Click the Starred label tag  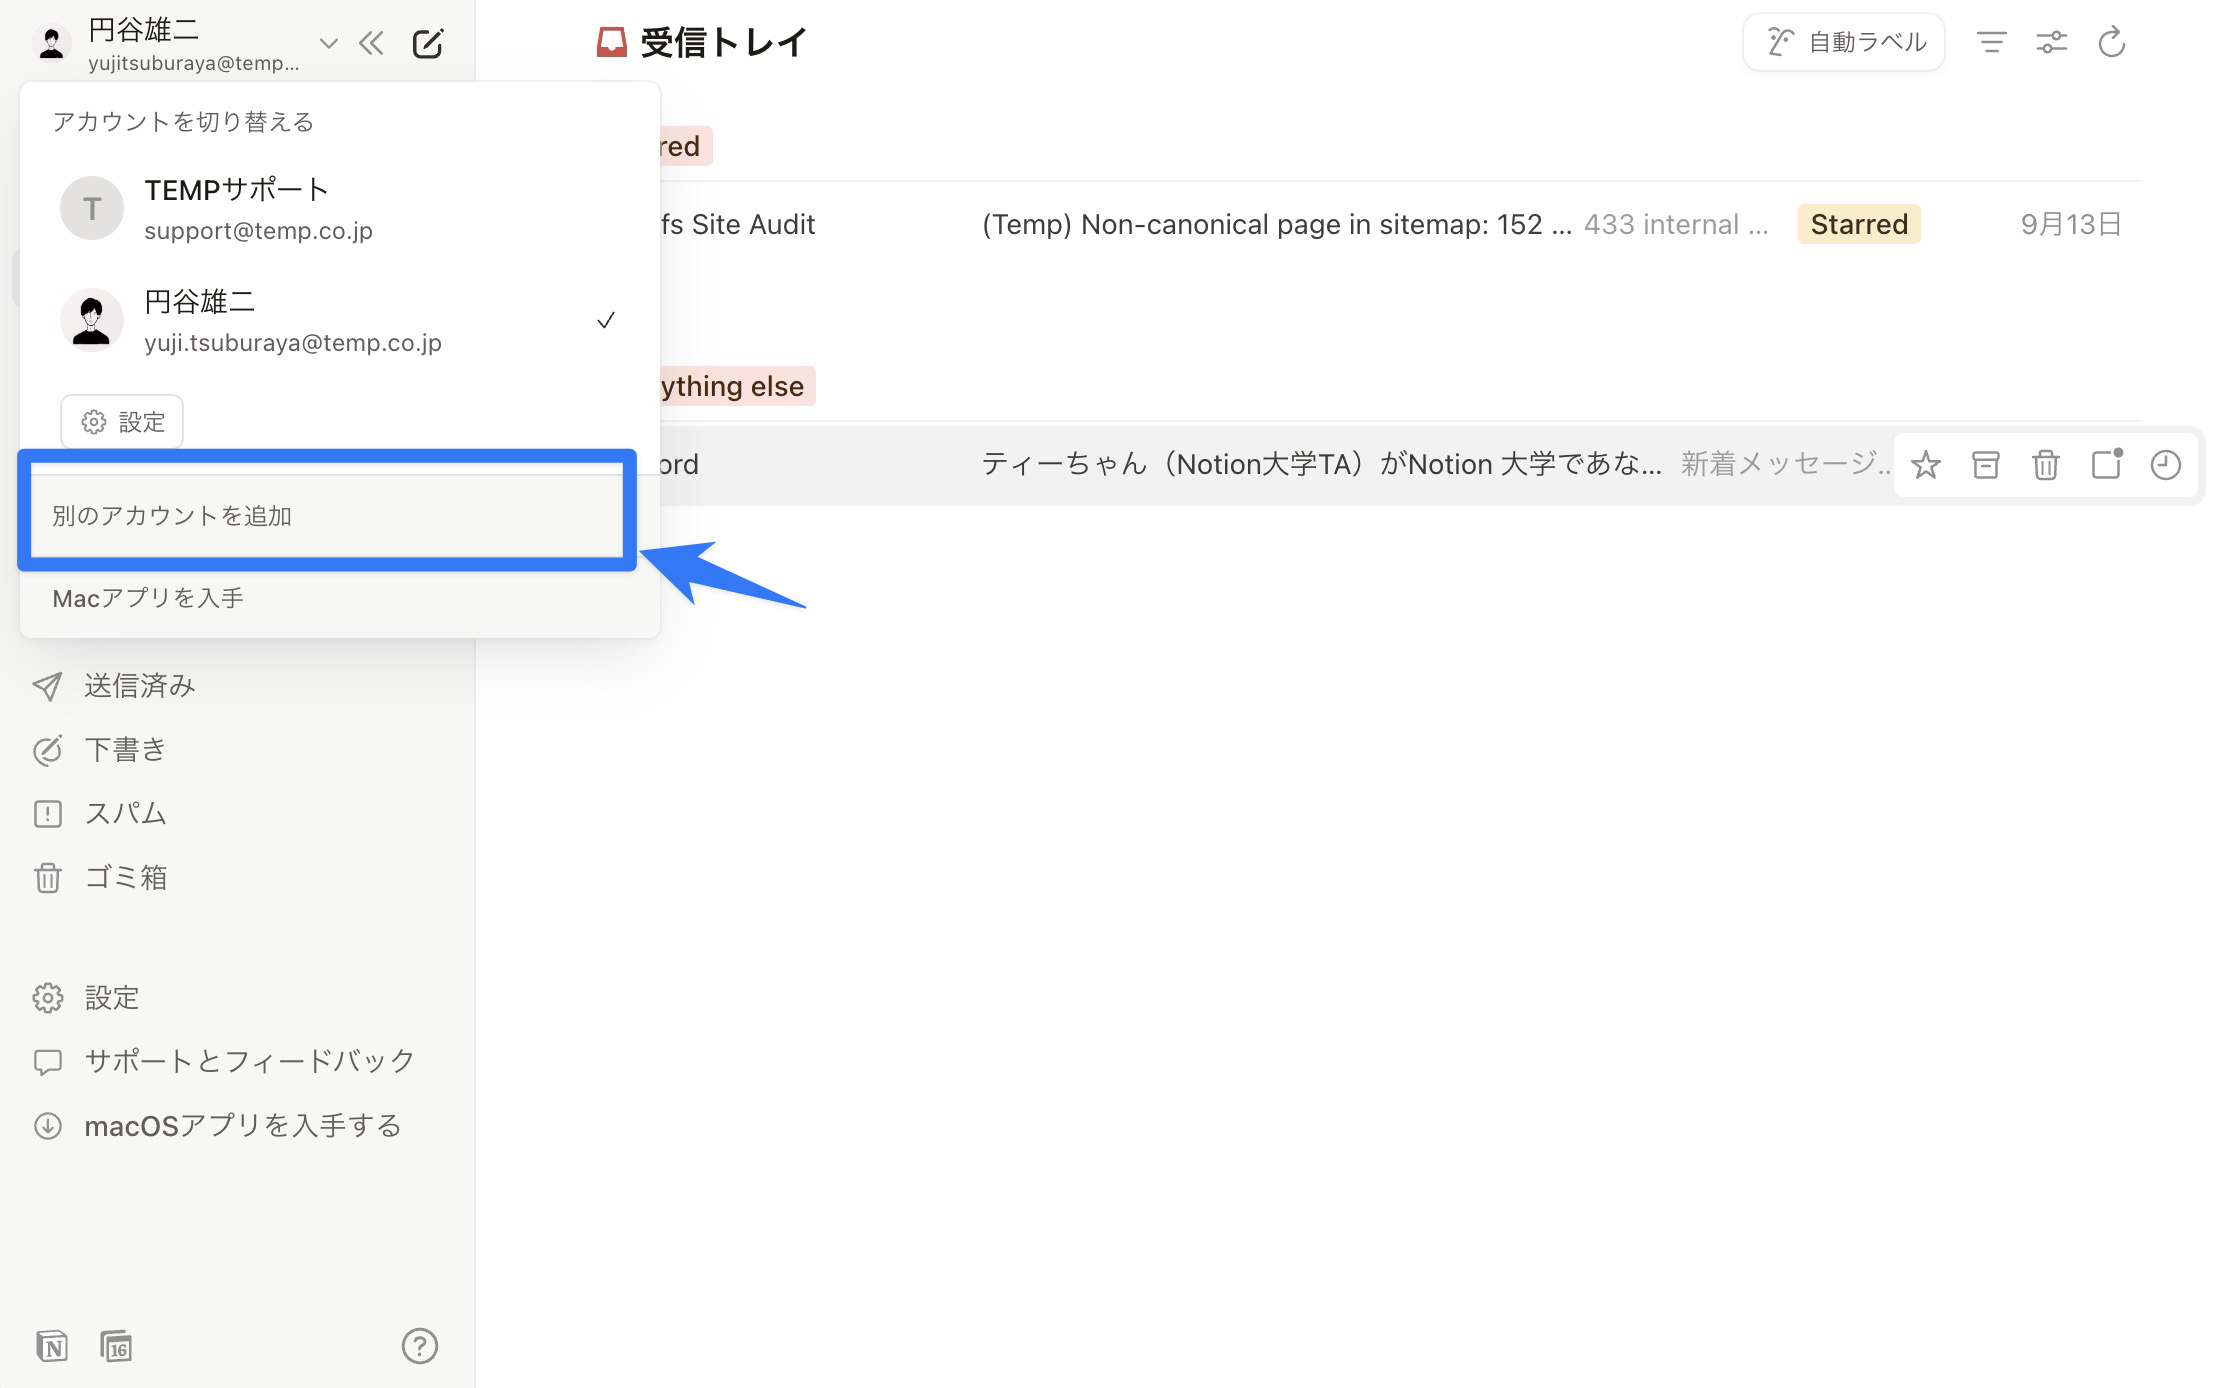pos(1859,224)
